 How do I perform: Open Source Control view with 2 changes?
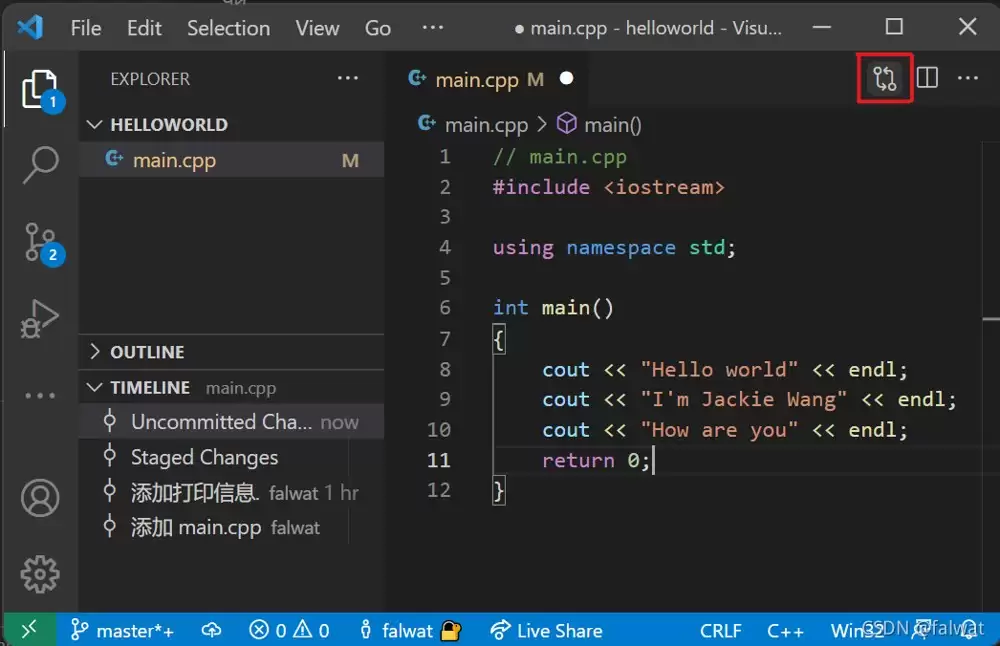(x=40, y=242)
